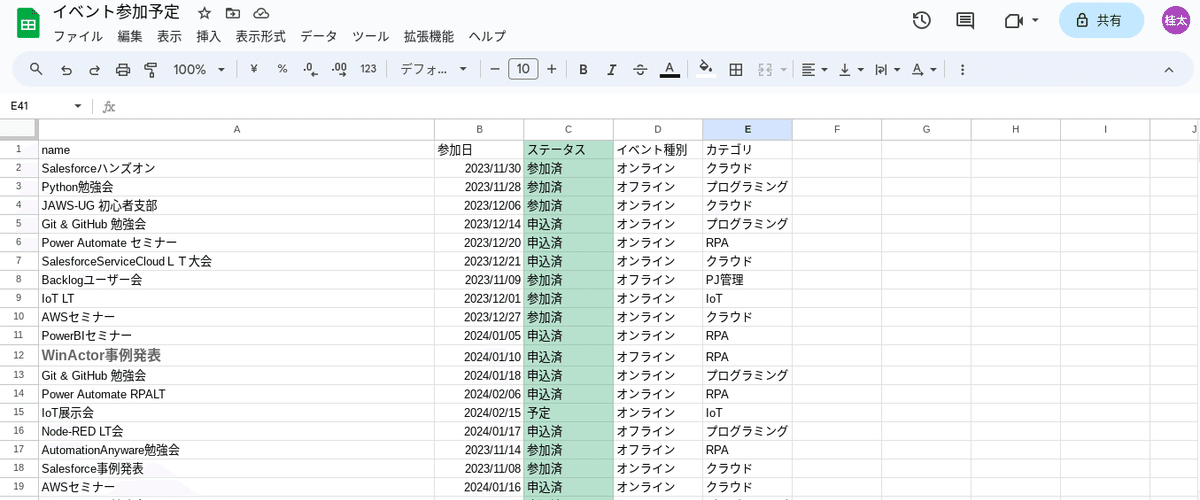
Task: Open version history clock icon
Action: point(922,20)
